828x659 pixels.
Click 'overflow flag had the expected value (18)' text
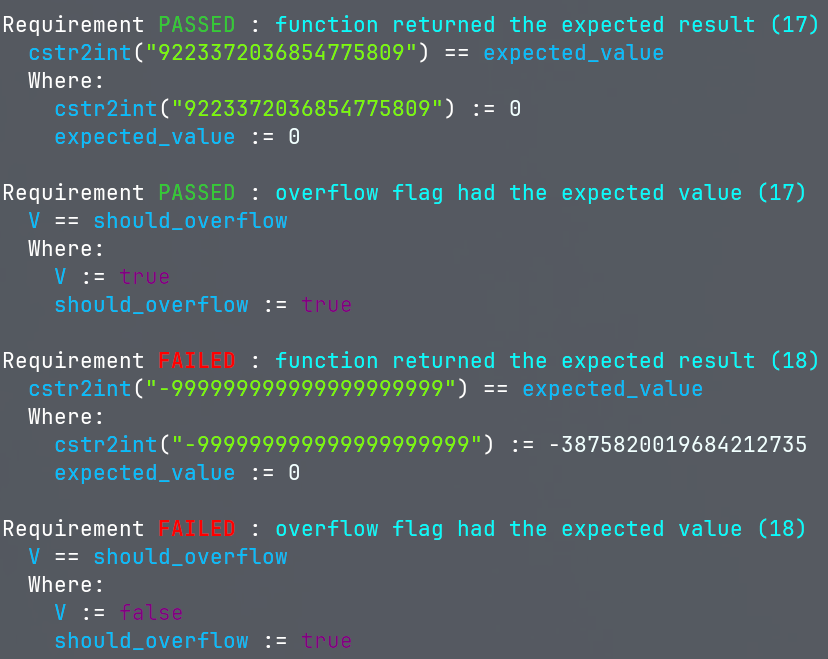(x=540, y=528)
